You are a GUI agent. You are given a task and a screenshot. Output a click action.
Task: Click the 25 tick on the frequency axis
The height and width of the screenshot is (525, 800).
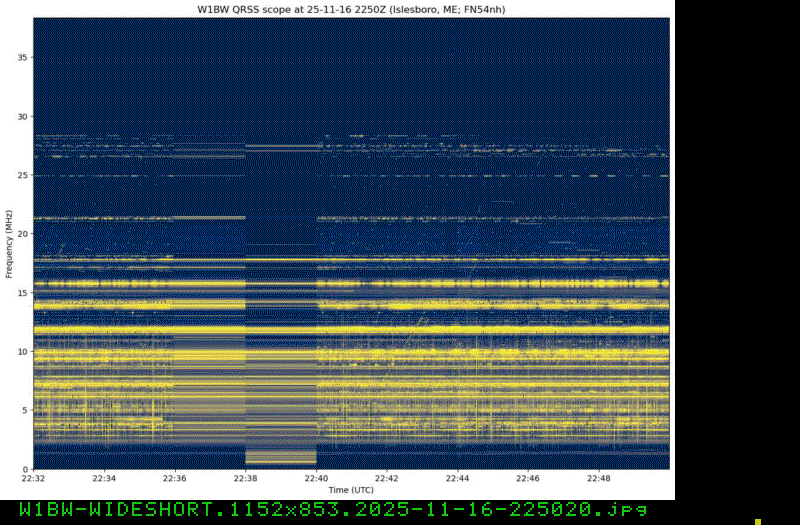(24, 175)
